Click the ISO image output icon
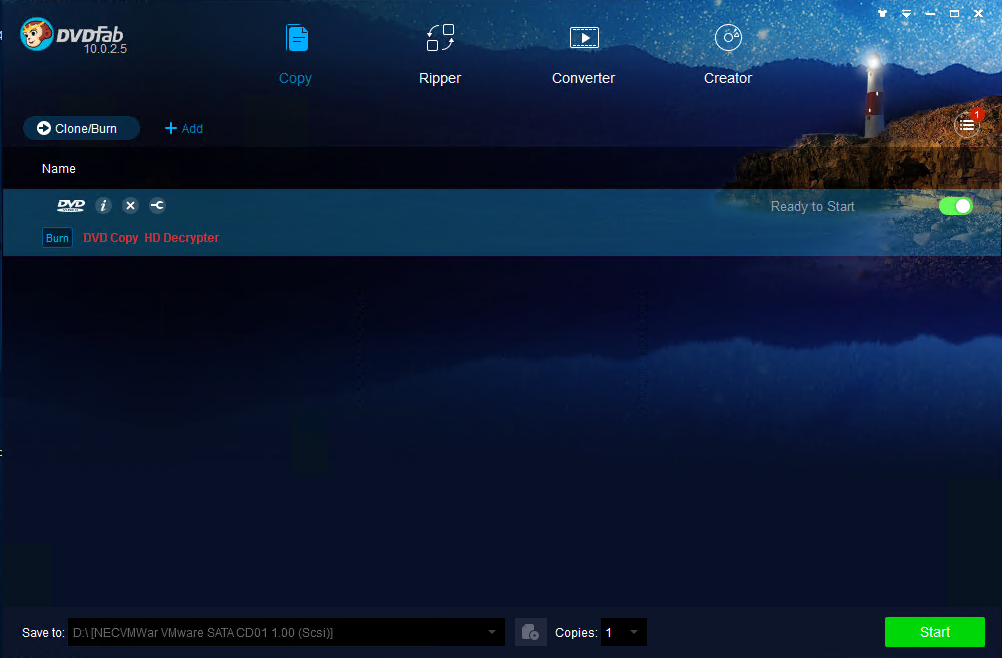1002x658 pixels. [530, 632]
